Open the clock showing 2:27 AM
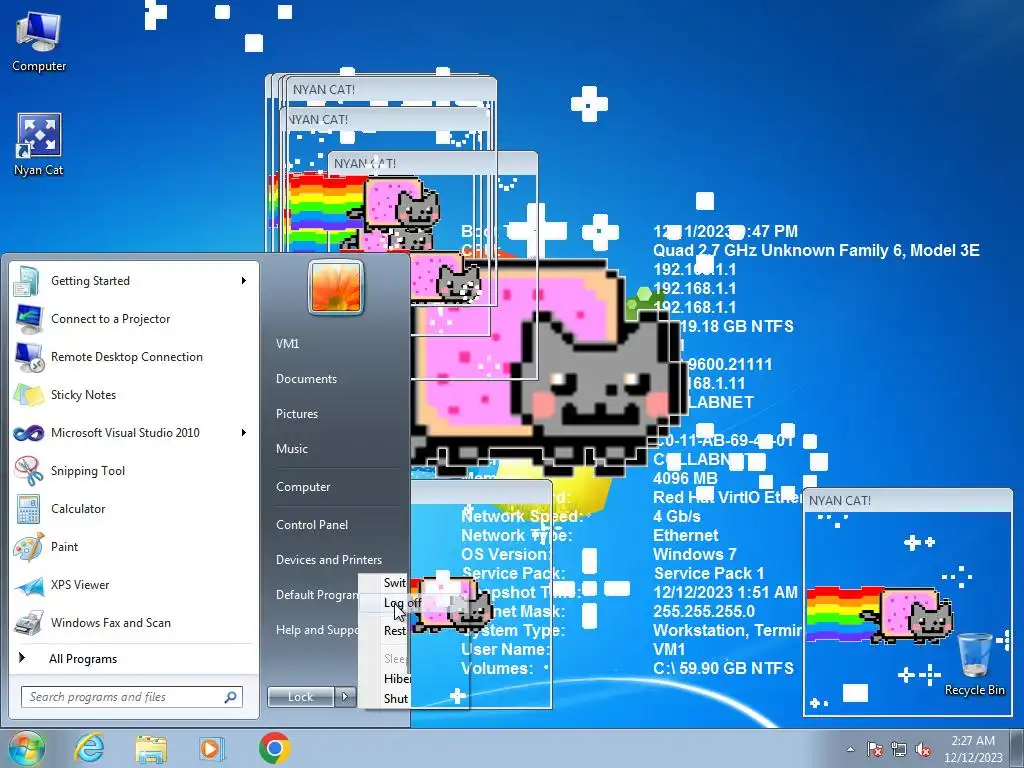Image resolution: width=1024 pixels, height=768 pixels. [973, 748]
